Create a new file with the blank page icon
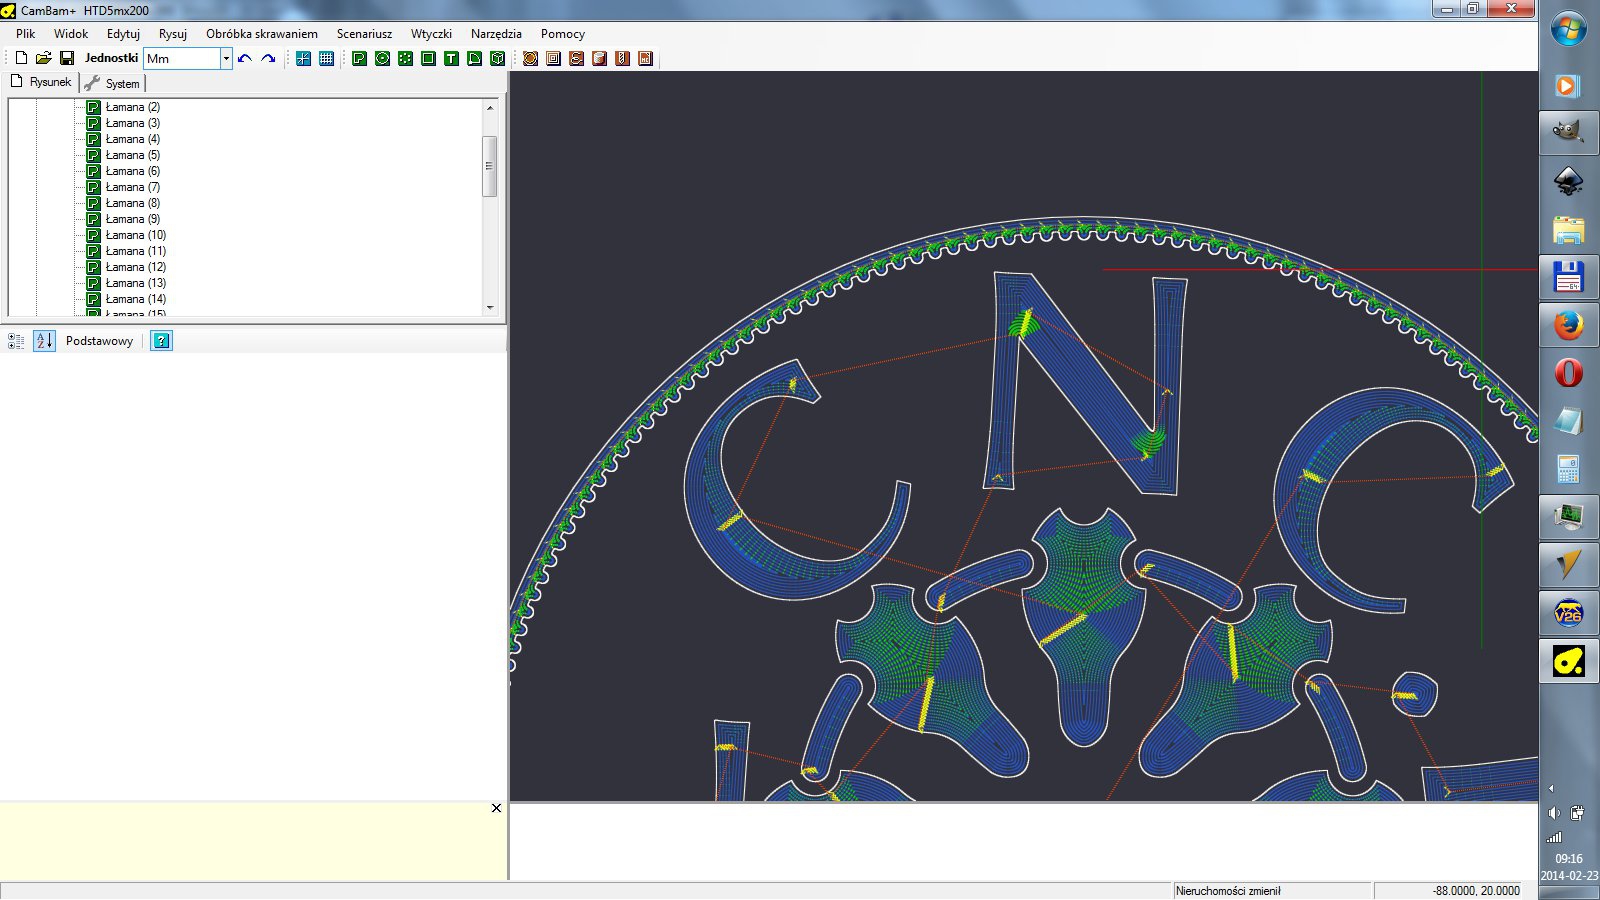 [21, 58]
